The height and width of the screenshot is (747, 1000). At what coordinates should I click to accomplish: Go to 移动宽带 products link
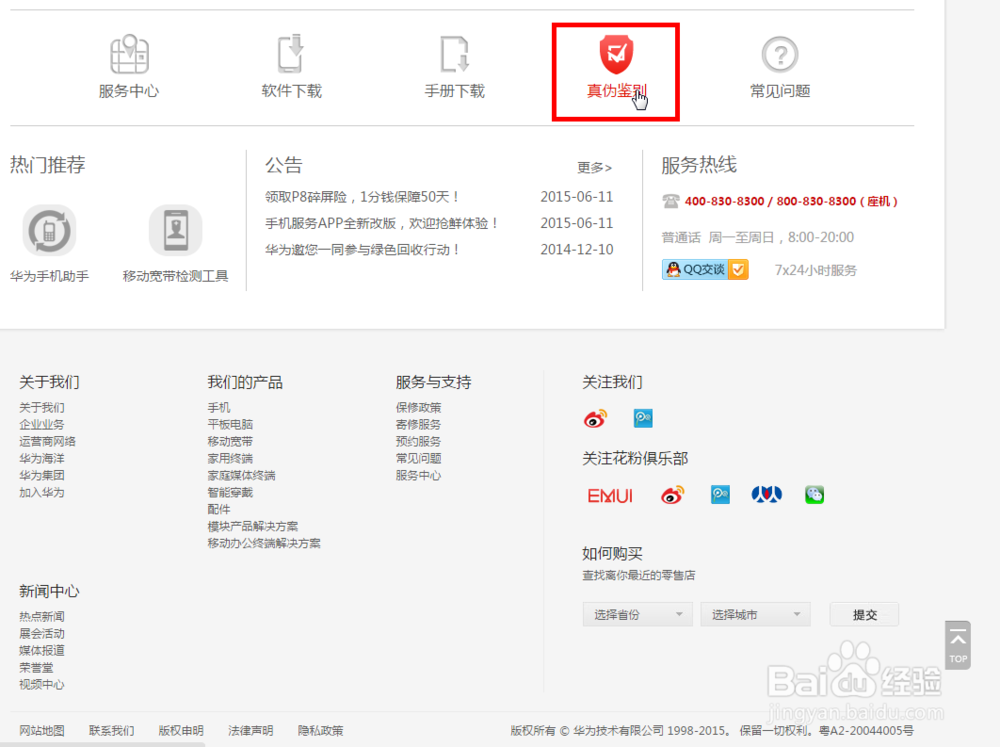(230, 441)
